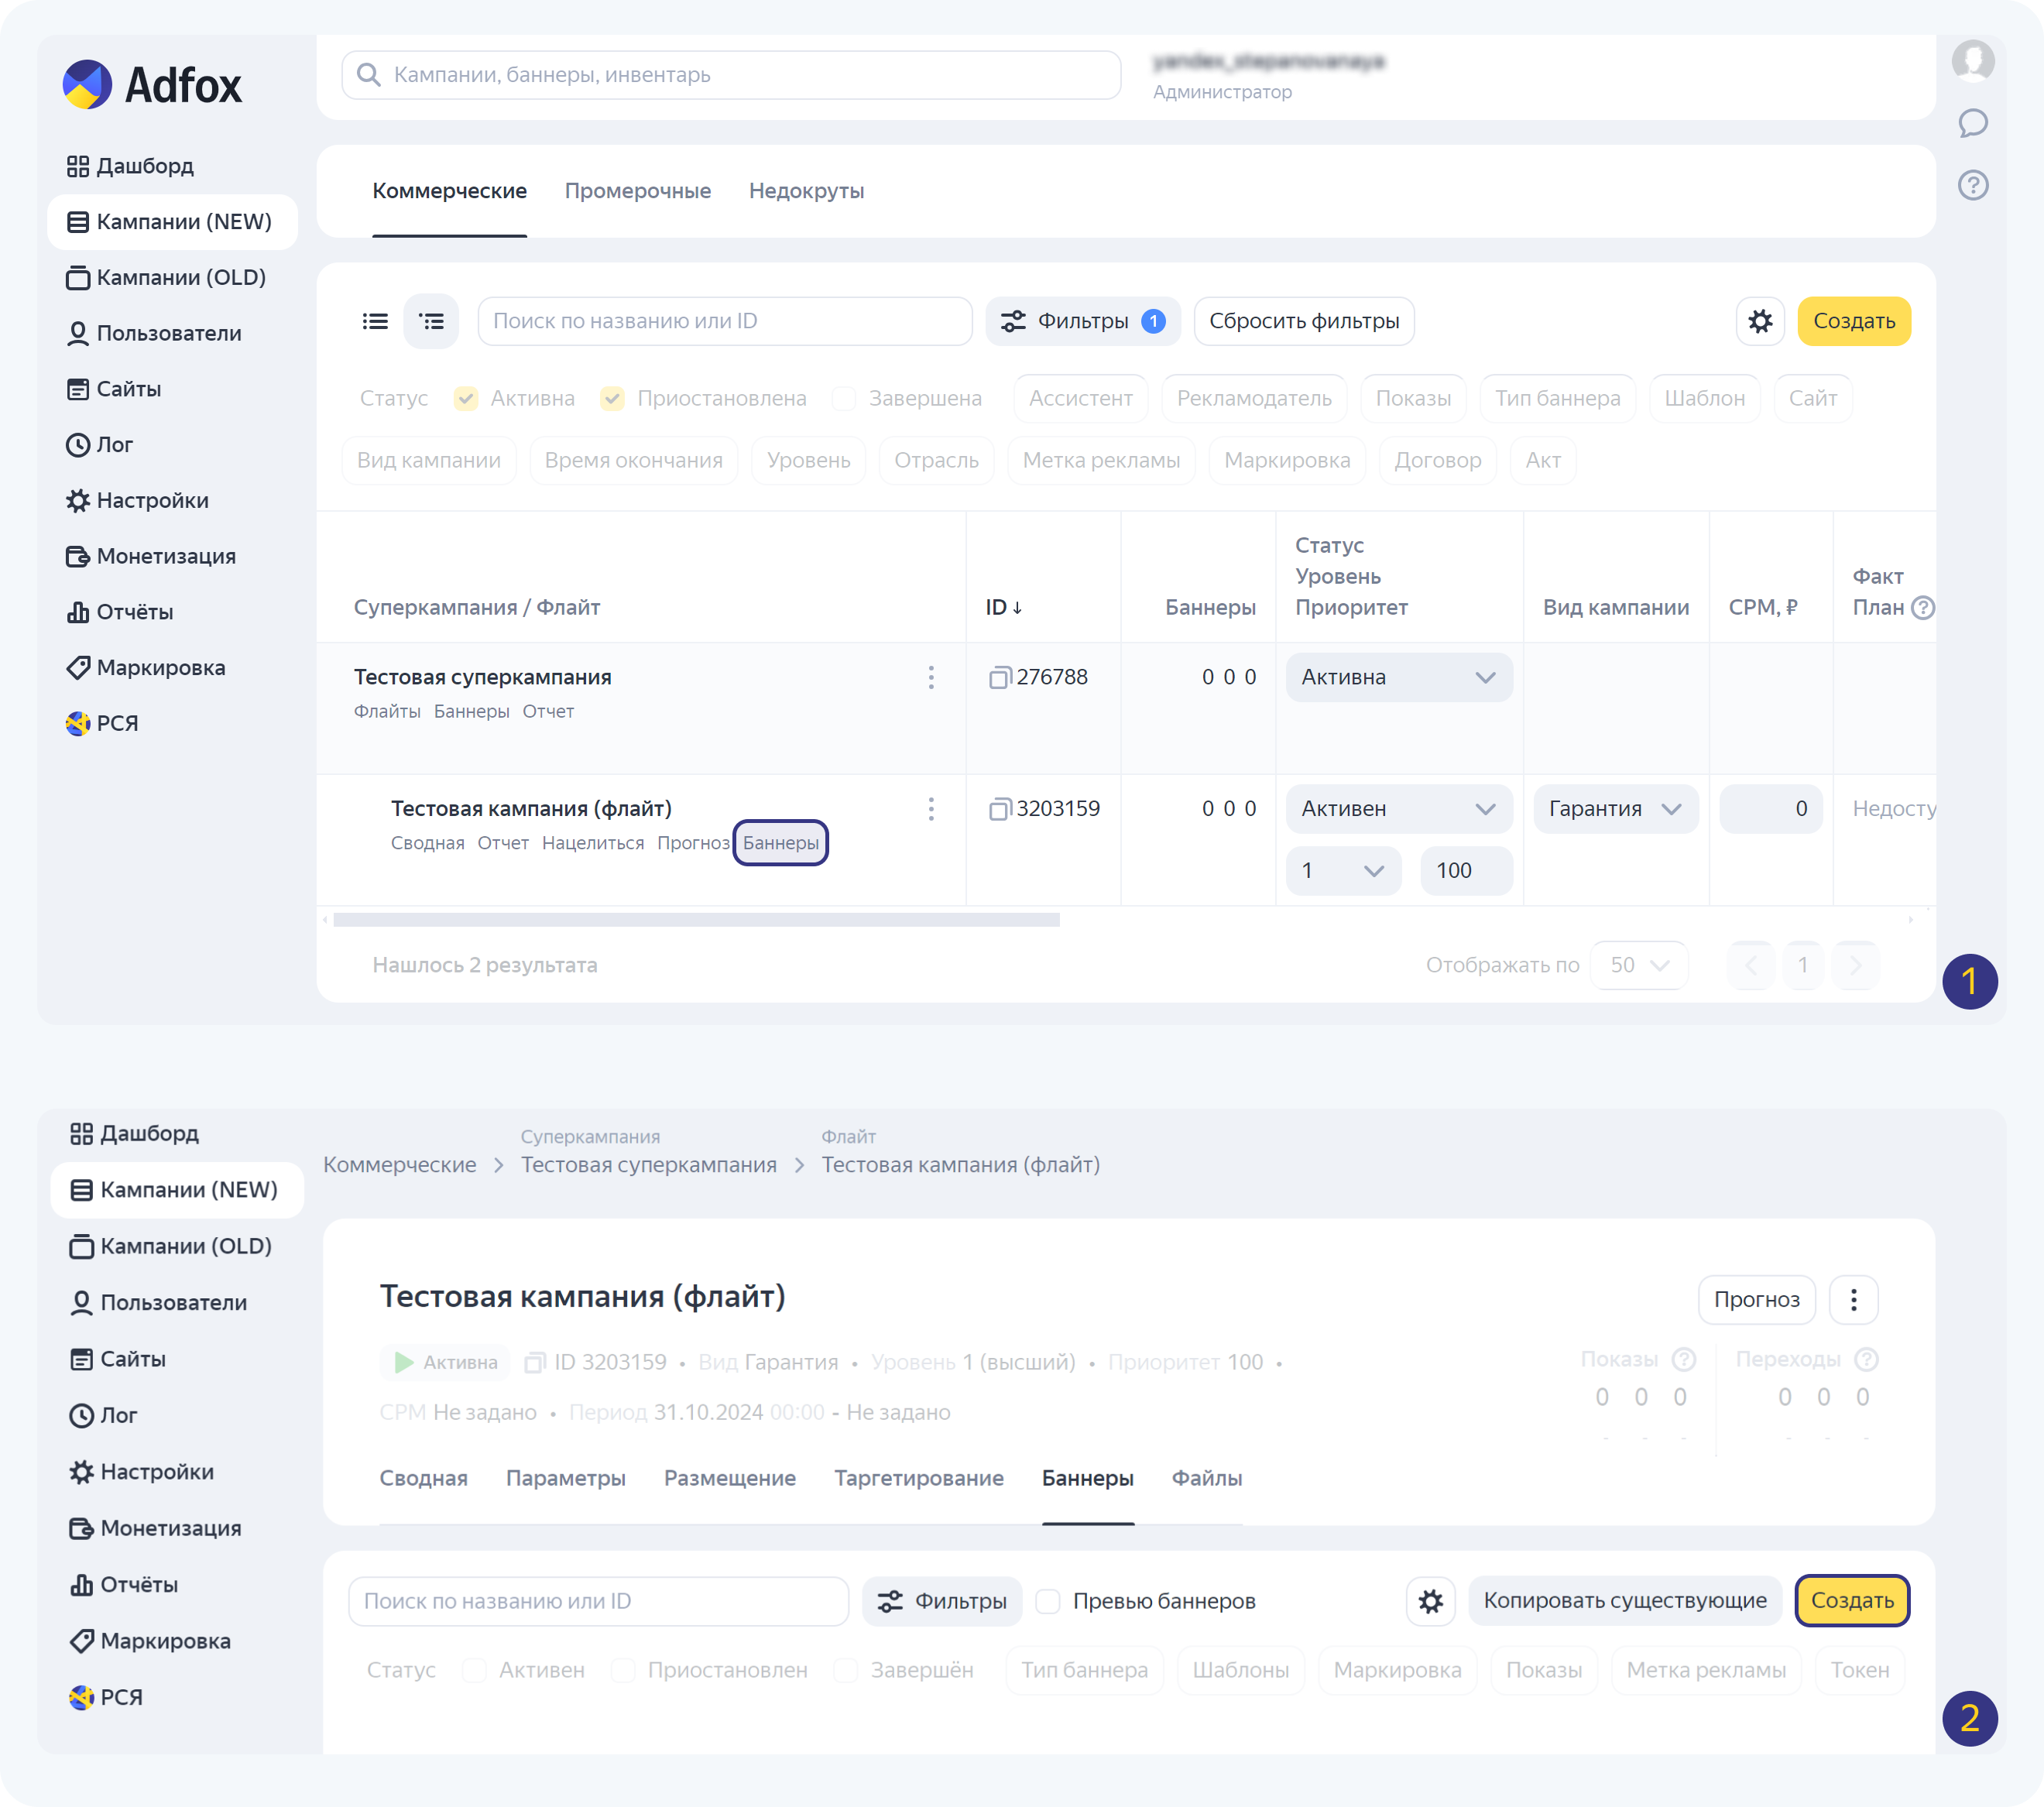Click Сбросить фильтры button
2044x1807 pixels.
1303,321
